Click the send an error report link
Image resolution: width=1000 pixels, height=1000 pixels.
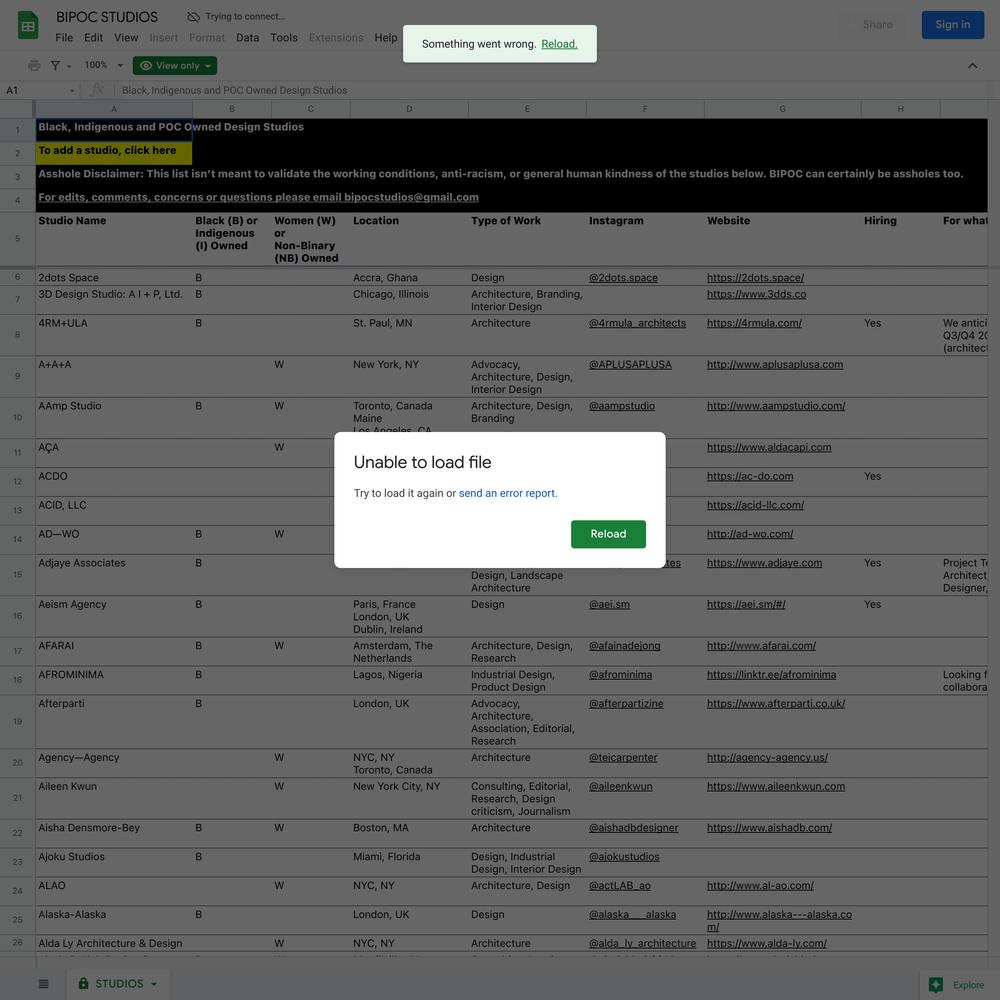pos(508,493)
